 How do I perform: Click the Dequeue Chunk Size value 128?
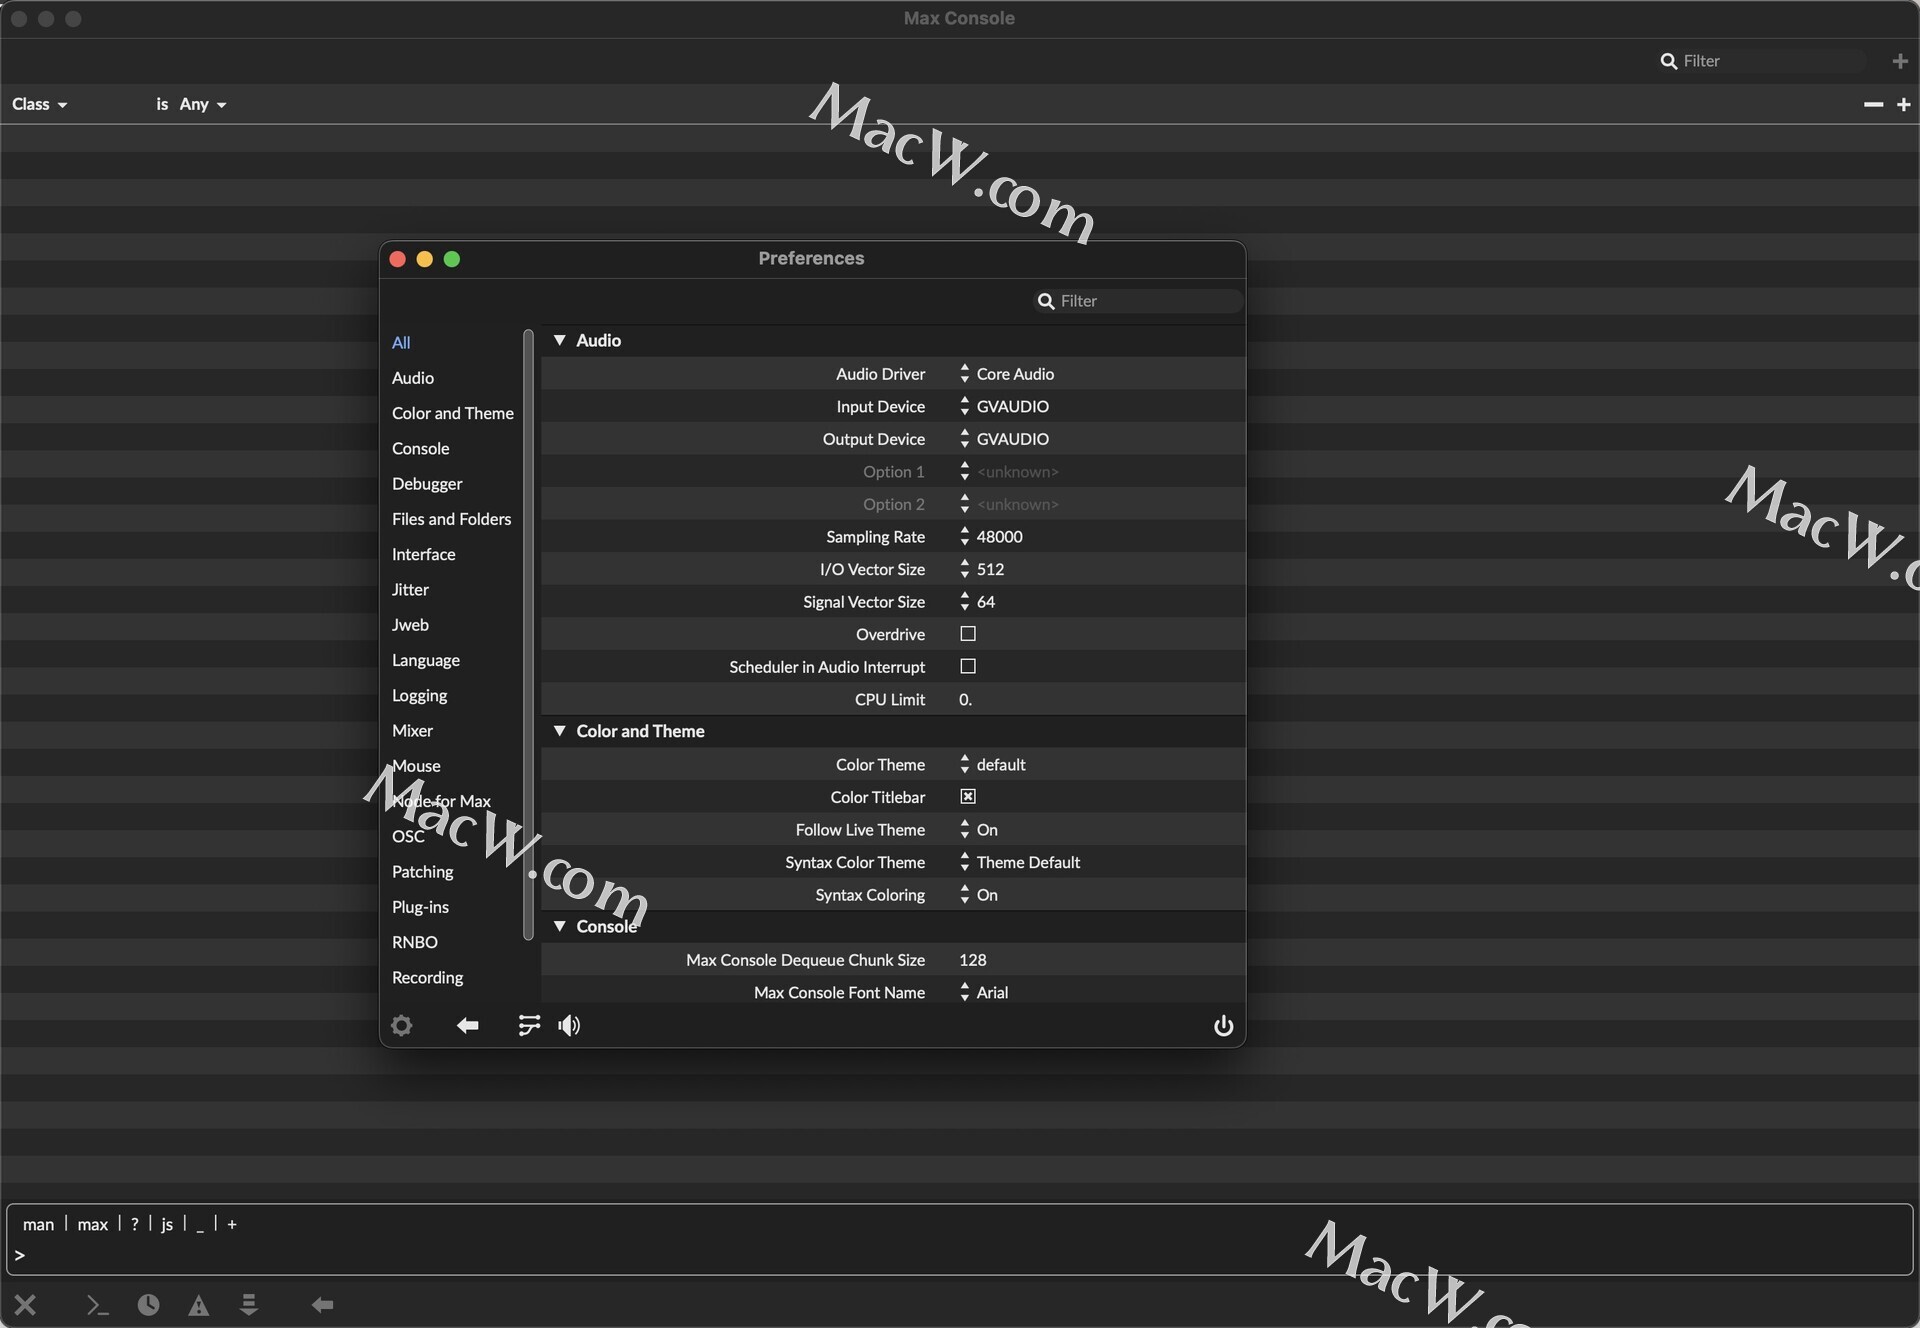point(973,960)
